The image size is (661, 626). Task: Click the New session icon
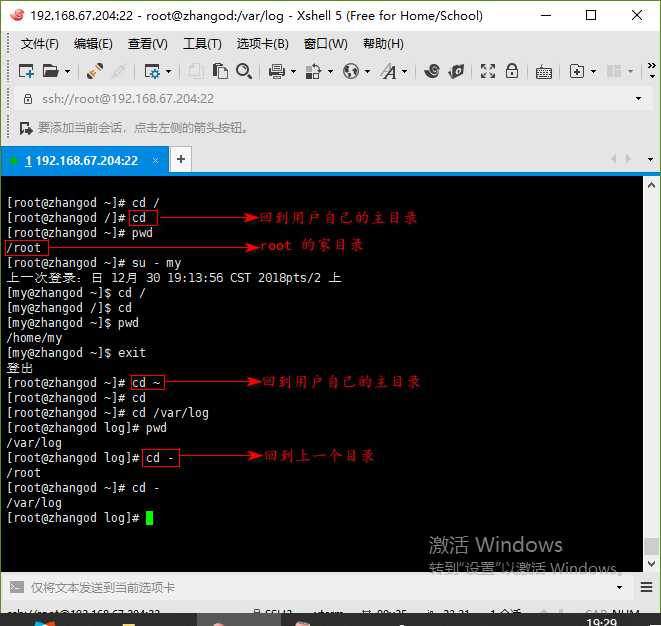pos(26,72)
